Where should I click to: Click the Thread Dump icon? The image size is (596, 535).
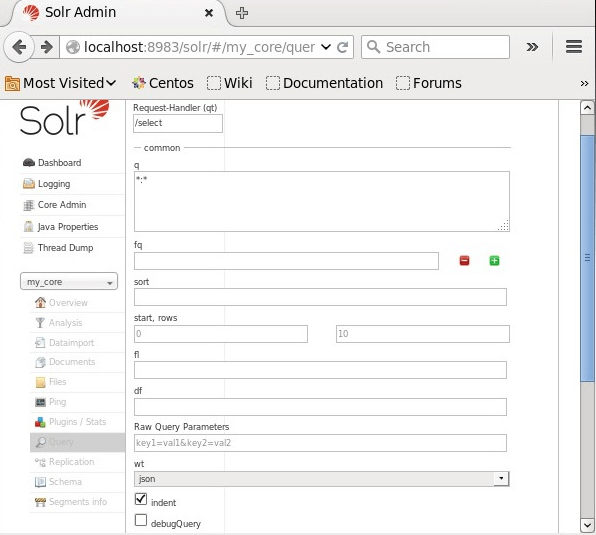tap(29, 248)
